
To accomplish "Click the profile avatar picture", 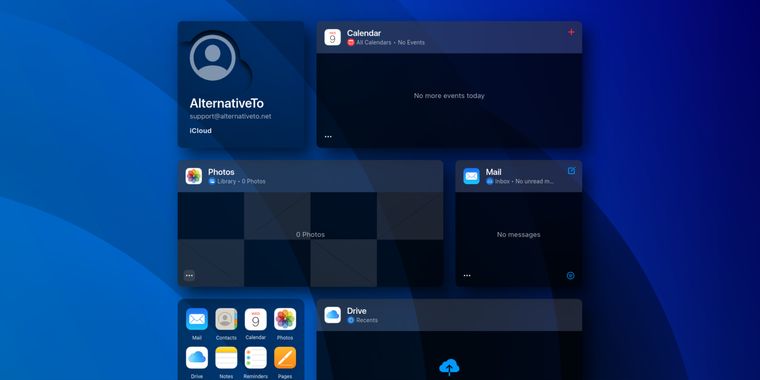I will (212, 58).
